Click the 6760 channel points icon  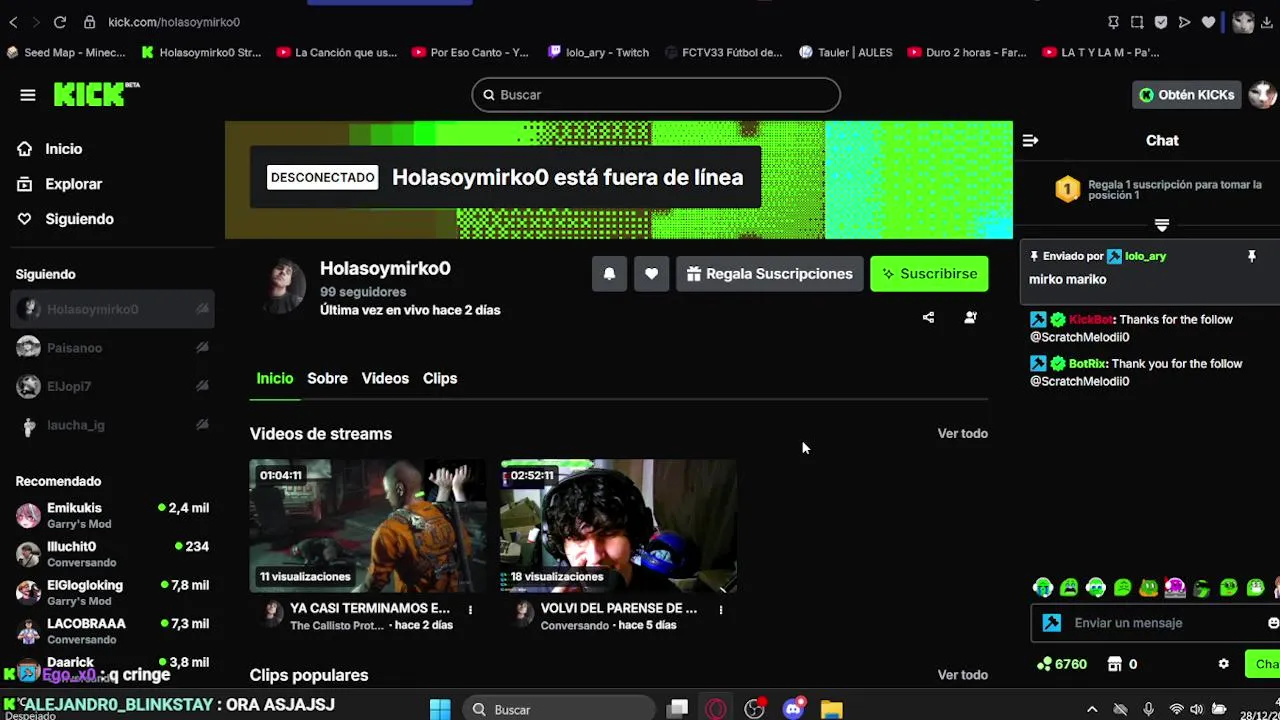[x=1046, y=664]
